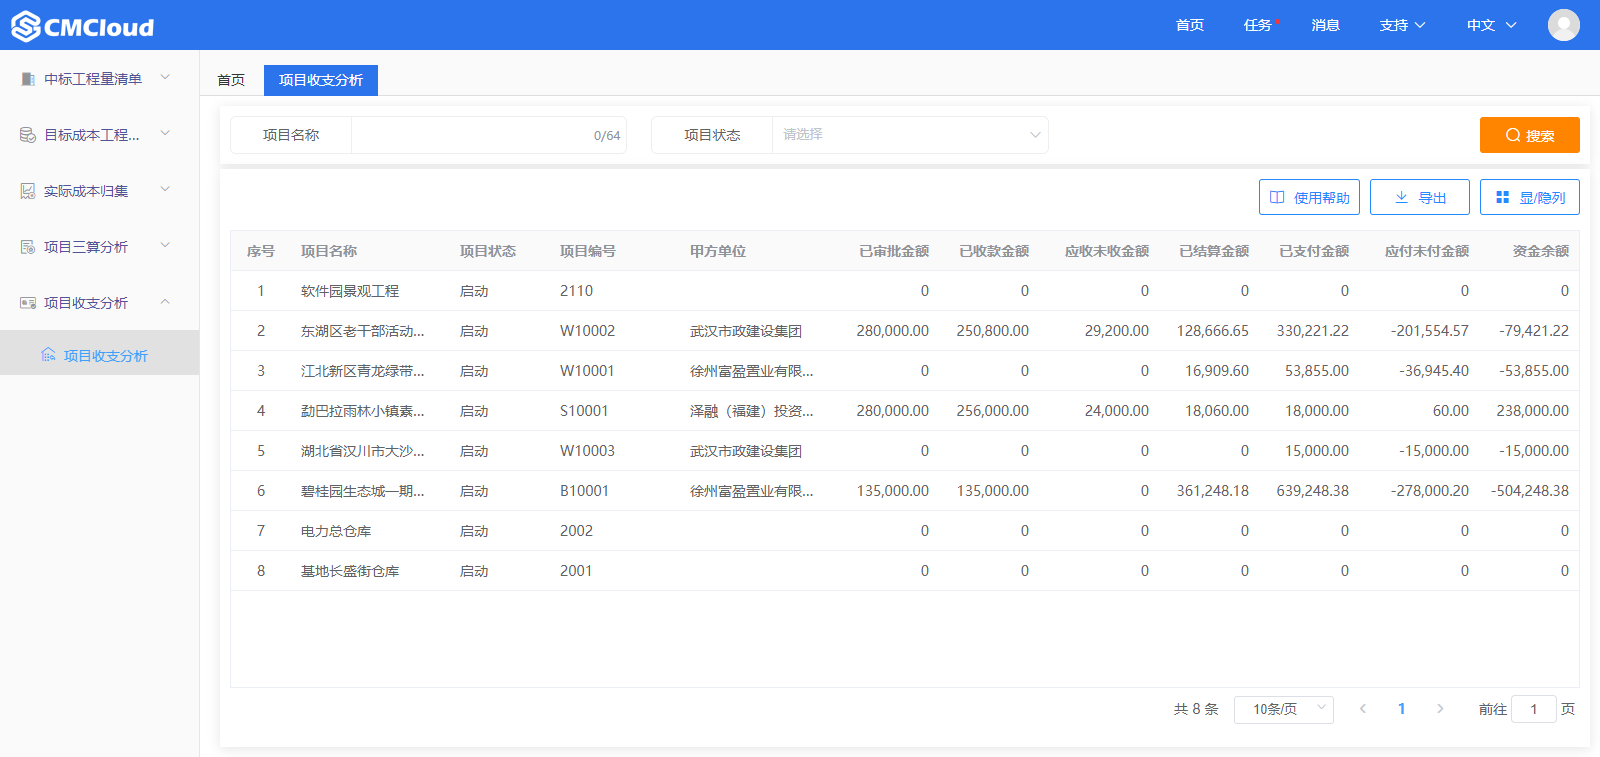Expand 中标工程量清单 menu chevron
The image size is (1600, 757).
165,77
